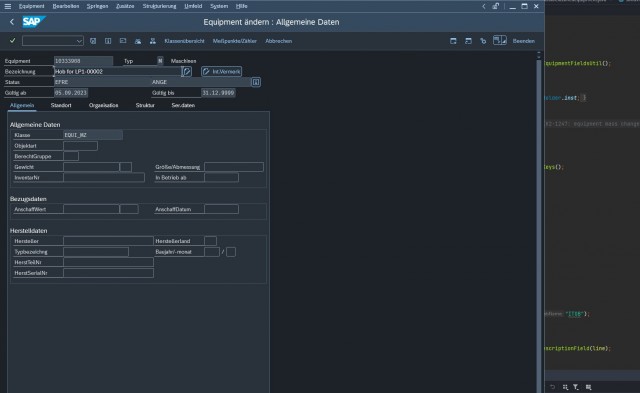Screen dimensions: 640x393
Task: Click the Baujahr year input field
Action: pyautogui.click(x=212, y=252)
